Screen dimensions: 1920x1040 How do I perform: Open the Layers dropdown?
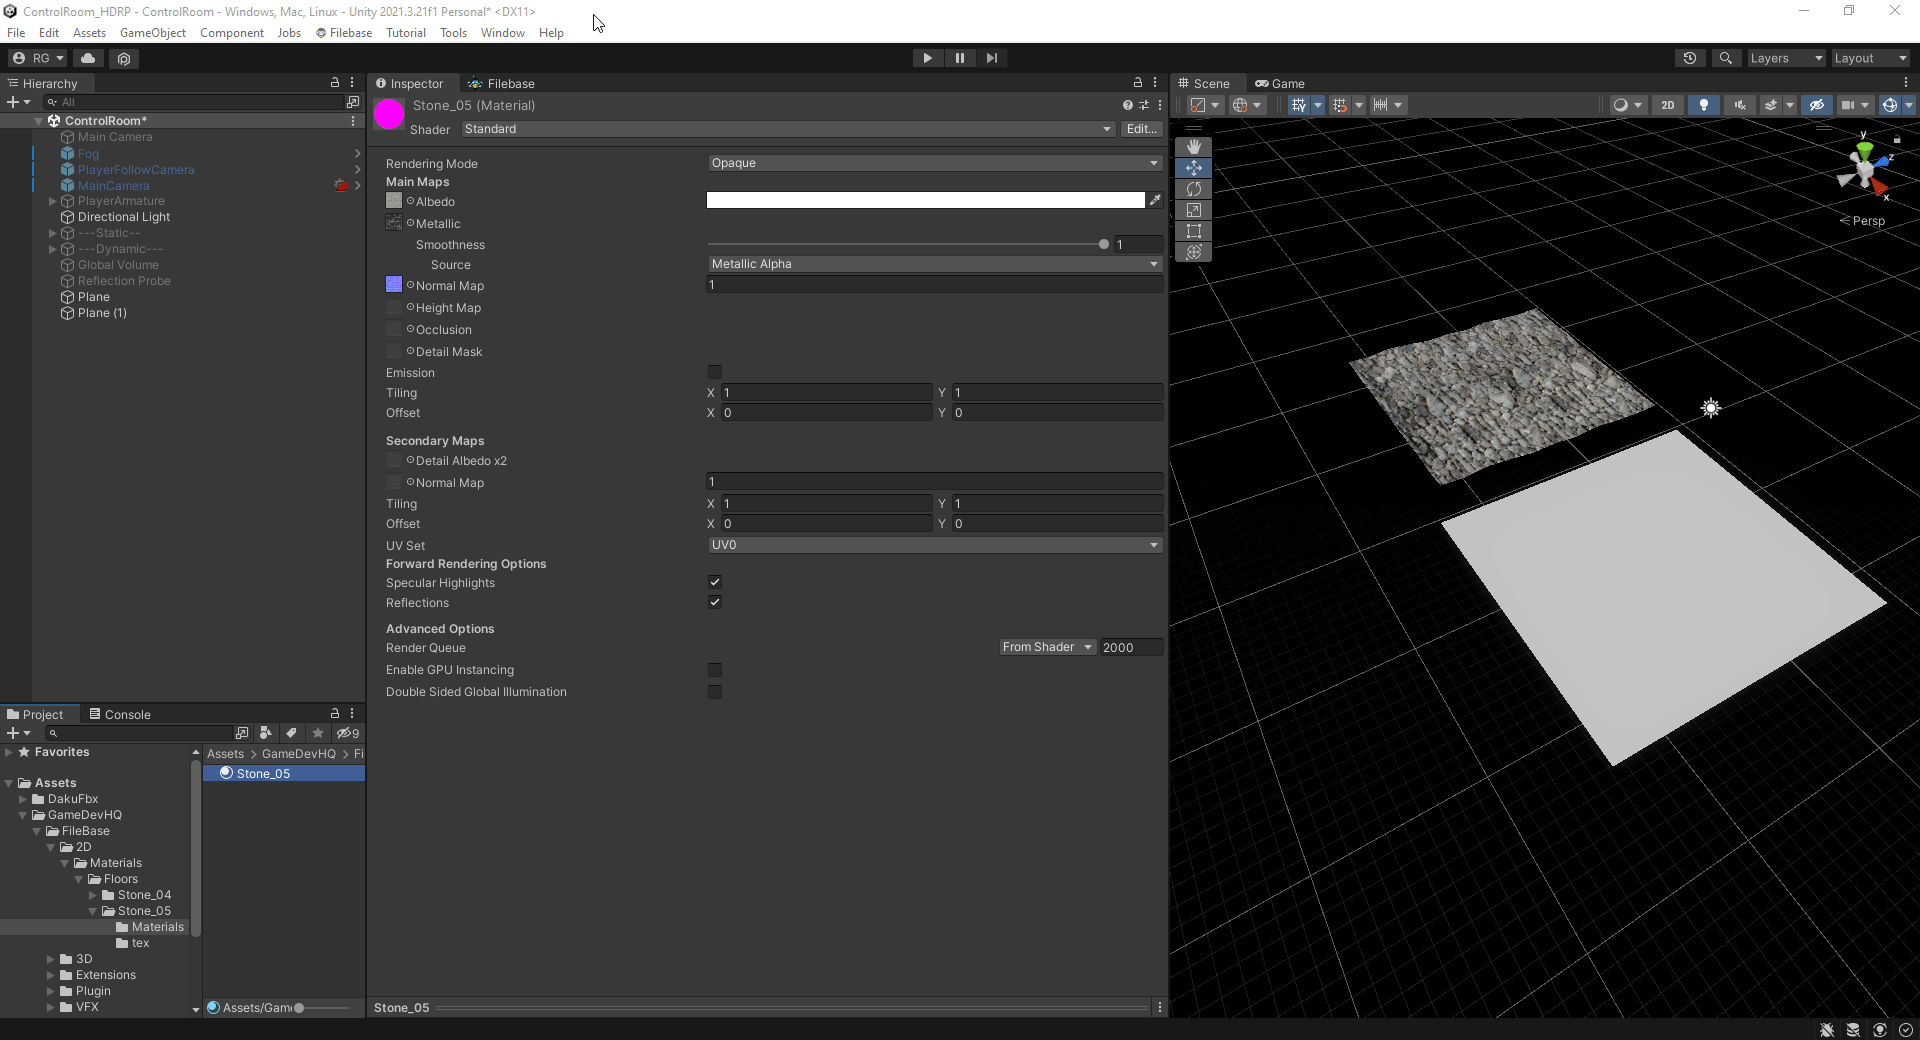click(1786, 58)
